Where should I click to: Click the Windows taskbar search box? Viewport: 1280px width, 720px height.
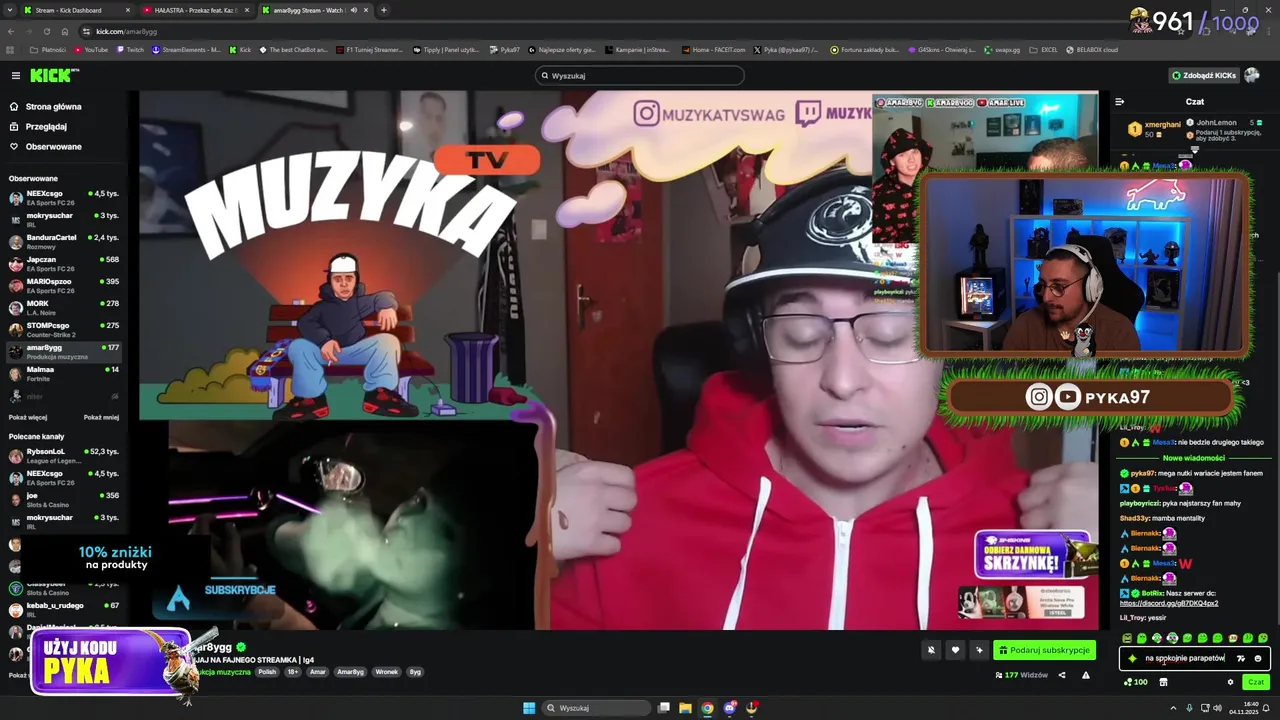point(597,708)
